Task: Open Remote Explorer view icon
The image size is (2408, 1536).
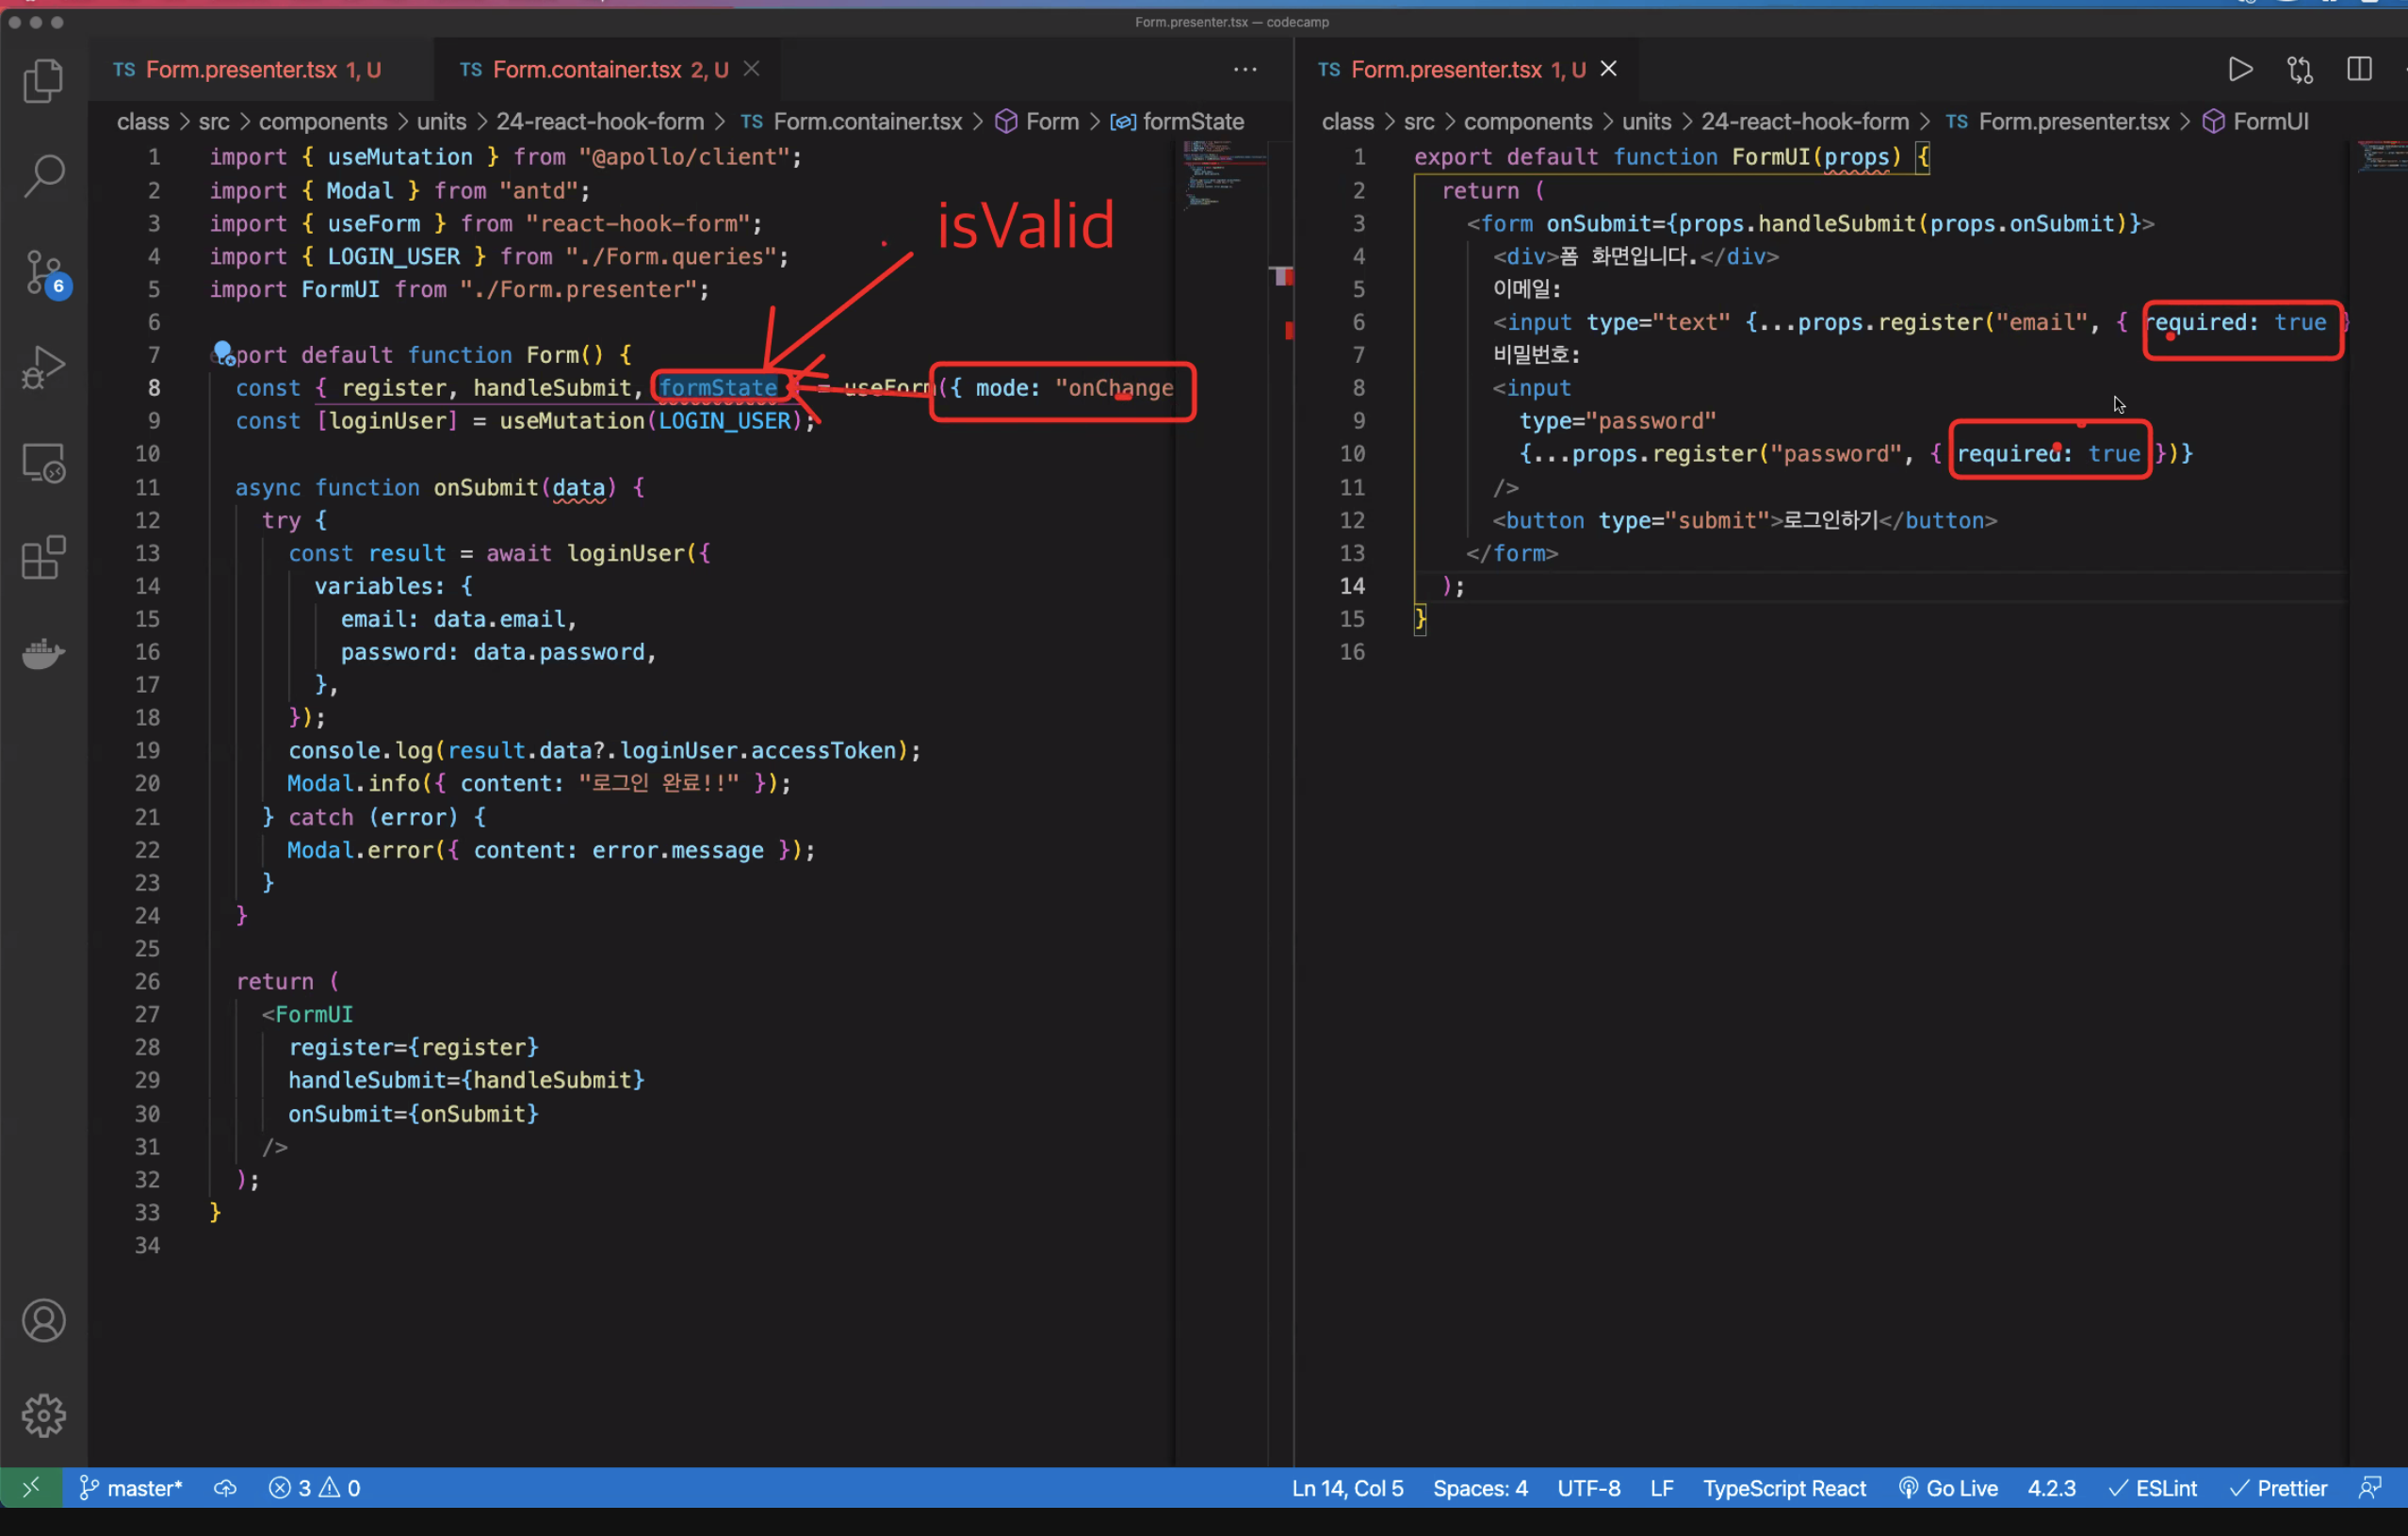Action: [43, 462]
